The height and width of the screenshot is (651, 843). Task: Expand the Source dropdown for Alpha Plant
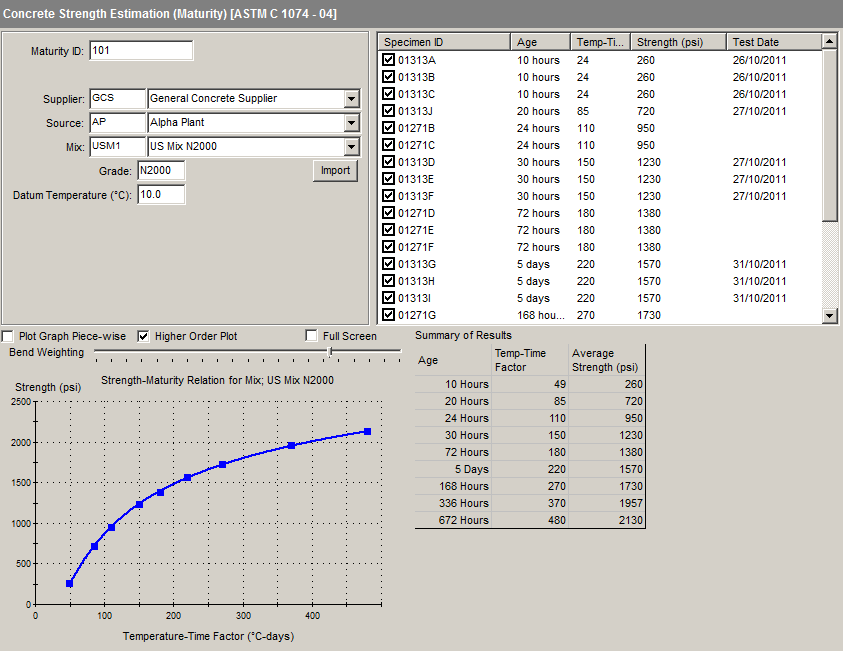[351, 123]
